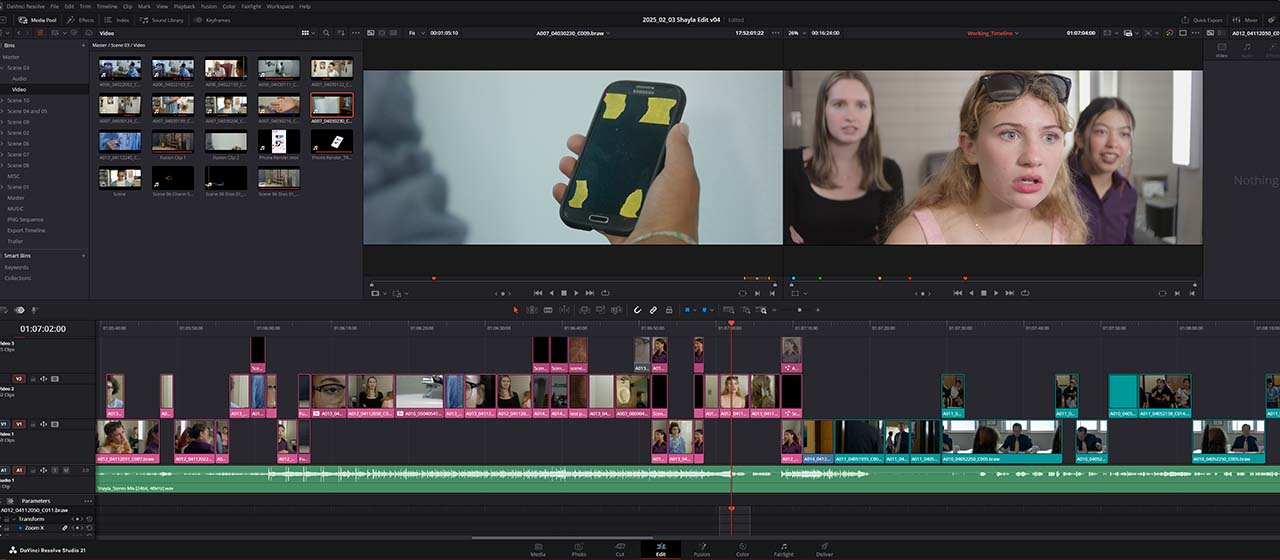Screen dimensions: 1280x560
Task: Select the Fusion Clip 1 thumbnail
Action: [173, 141]
